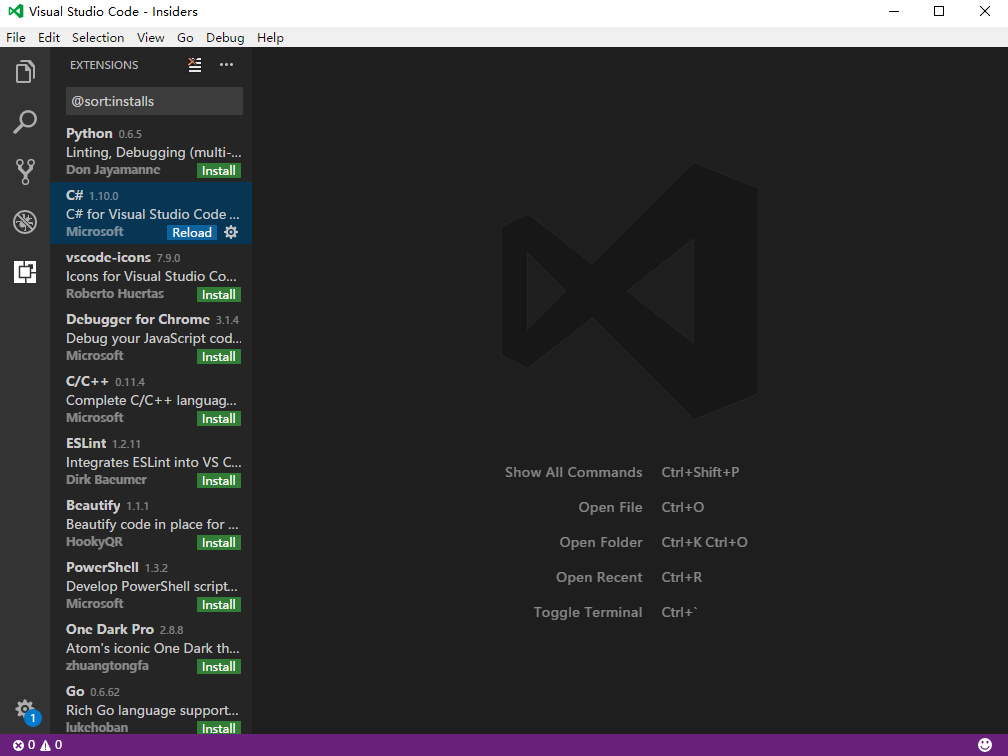Install the Beautify extension
This screenshot has width=1008, height=756.
click(219, 543)
